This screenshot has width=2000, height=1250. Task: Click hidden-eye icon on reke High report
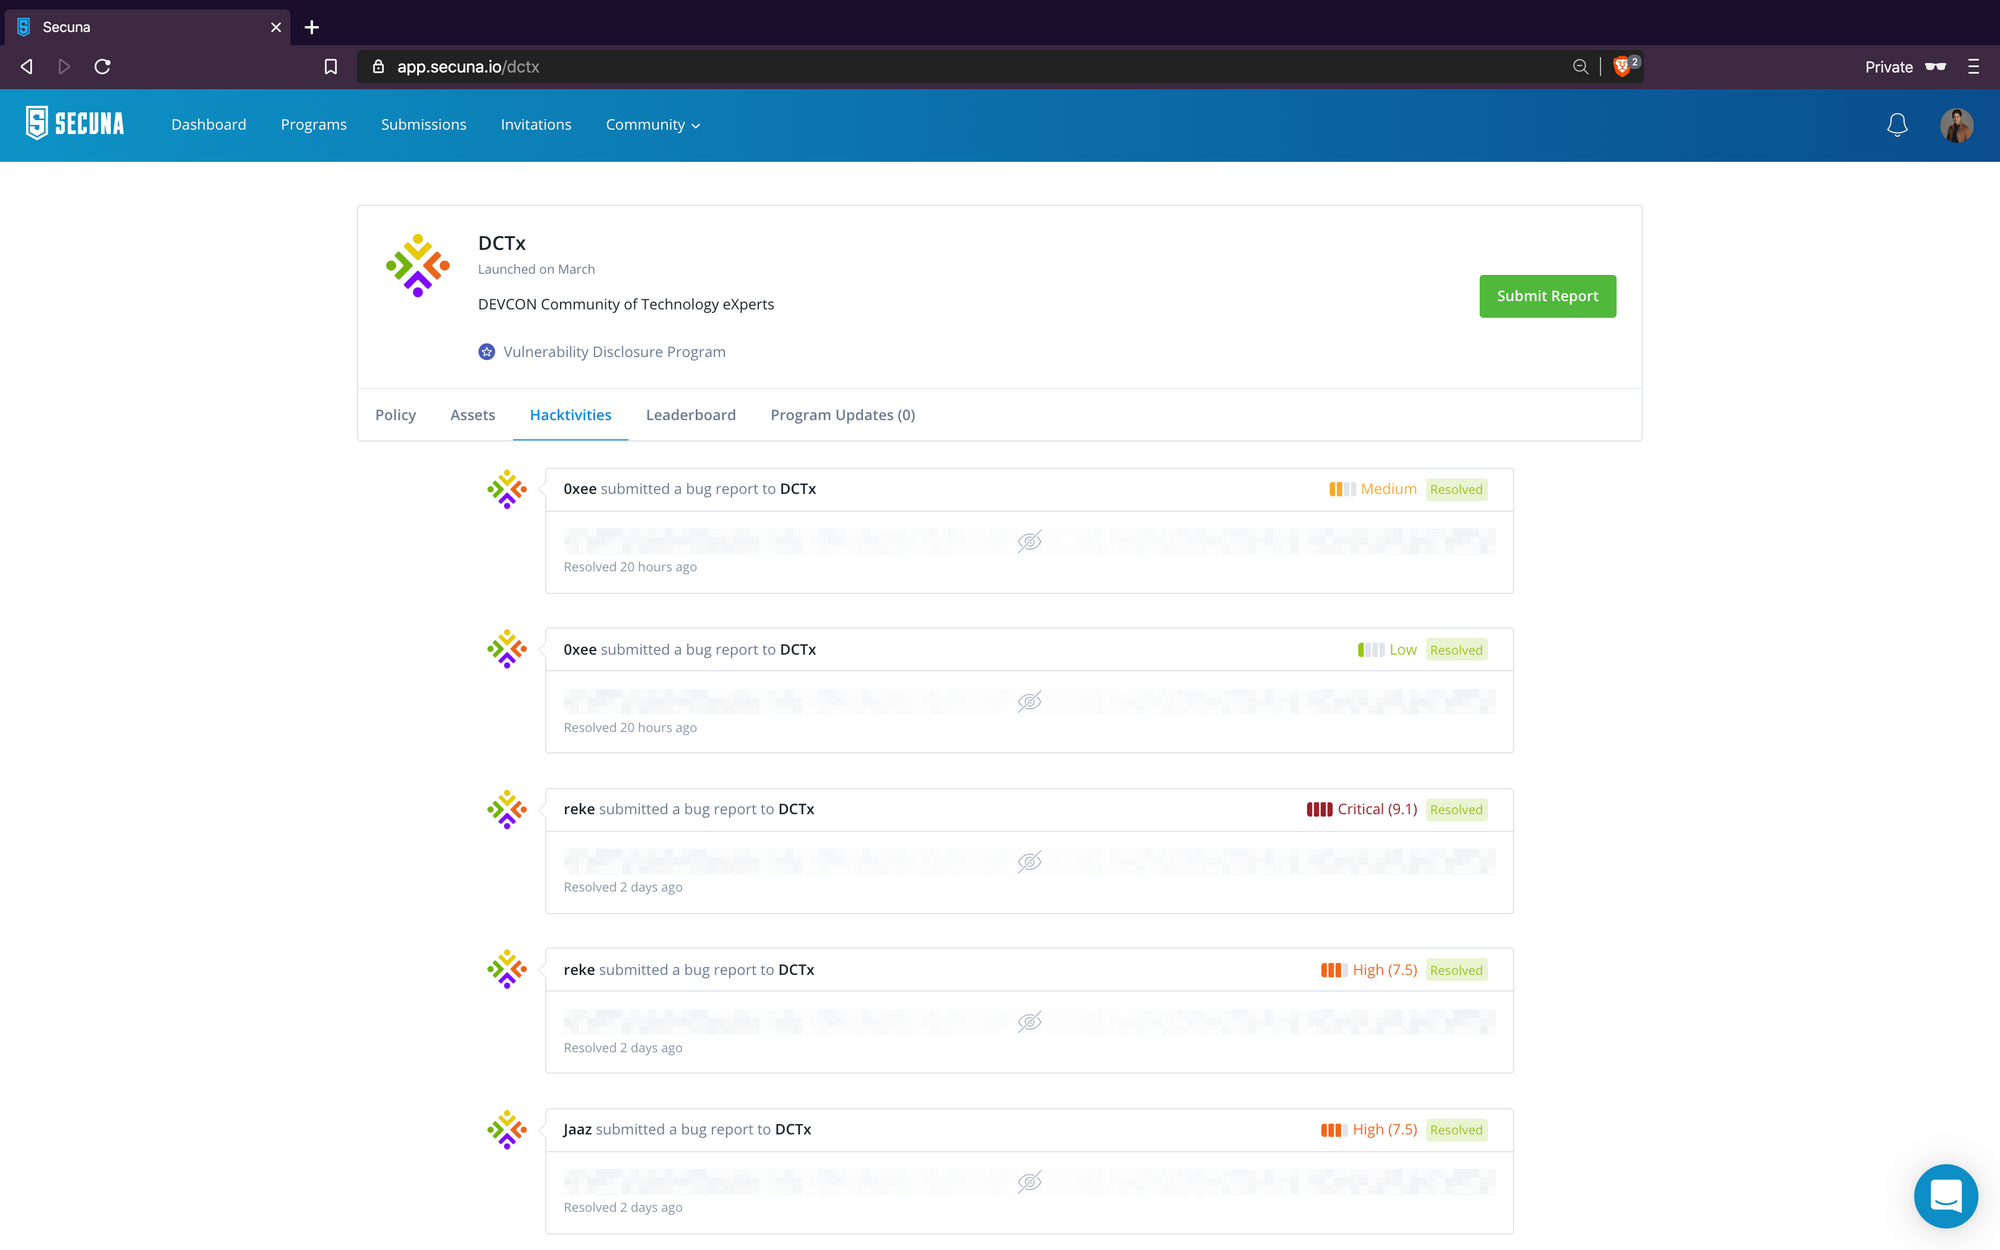click(1029, 1021)
